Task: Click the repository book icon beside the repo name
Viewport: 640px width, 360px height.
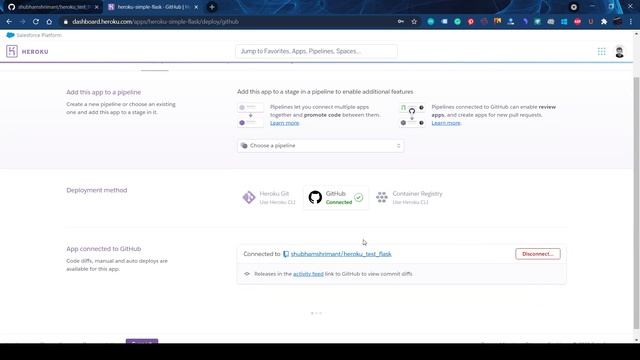Action: (286, 254)
